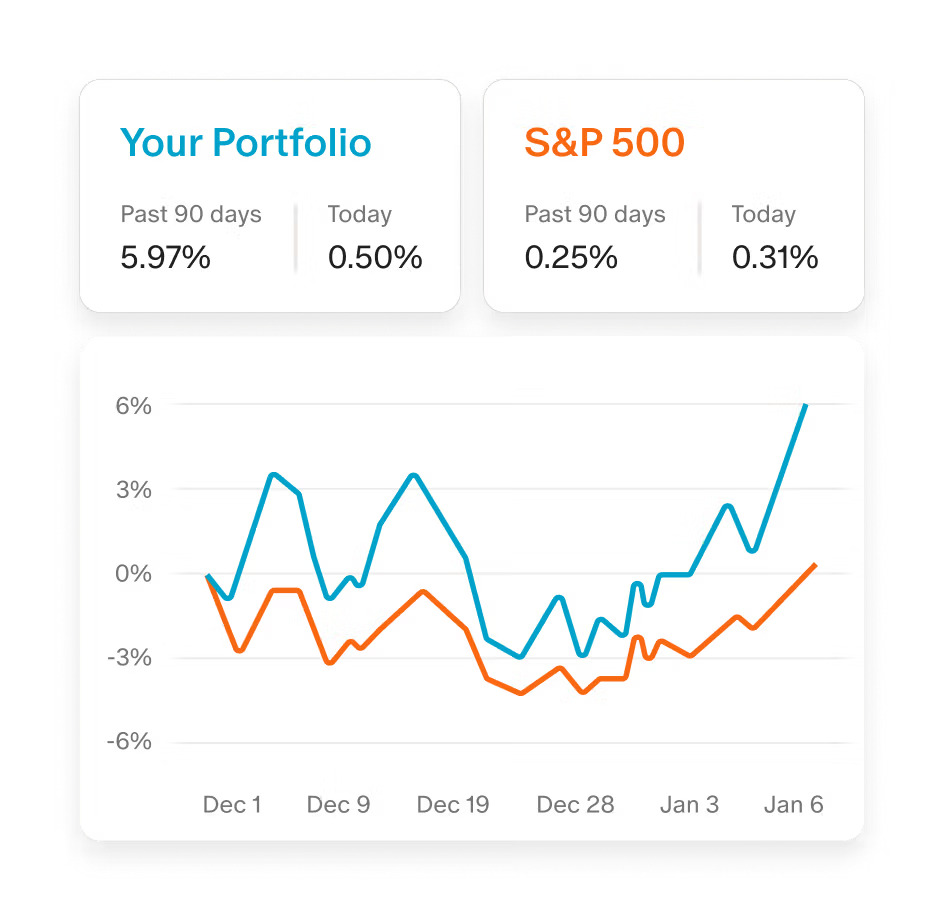Click the S&P 500 Today value 0.31%
The height and width of the screenshot is (921, 944).
775,258
